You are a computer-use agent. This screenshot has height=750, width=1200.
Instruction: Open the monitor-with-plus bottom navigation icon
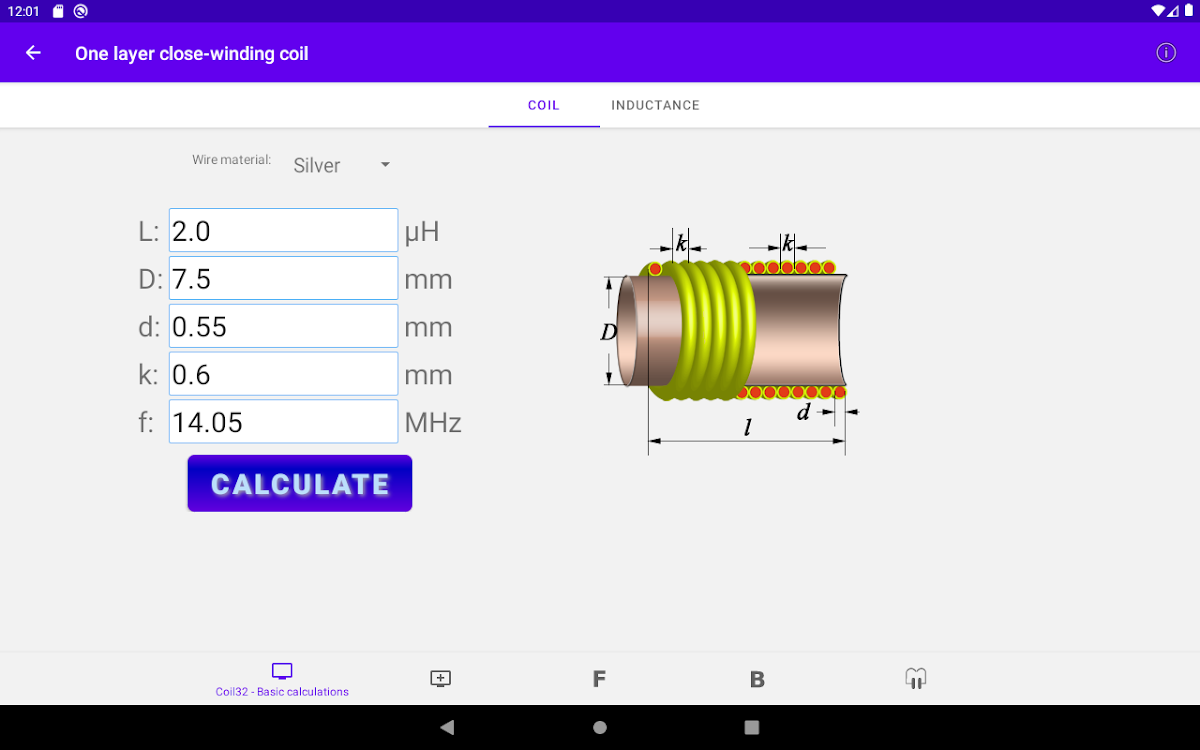pos(440,679)
